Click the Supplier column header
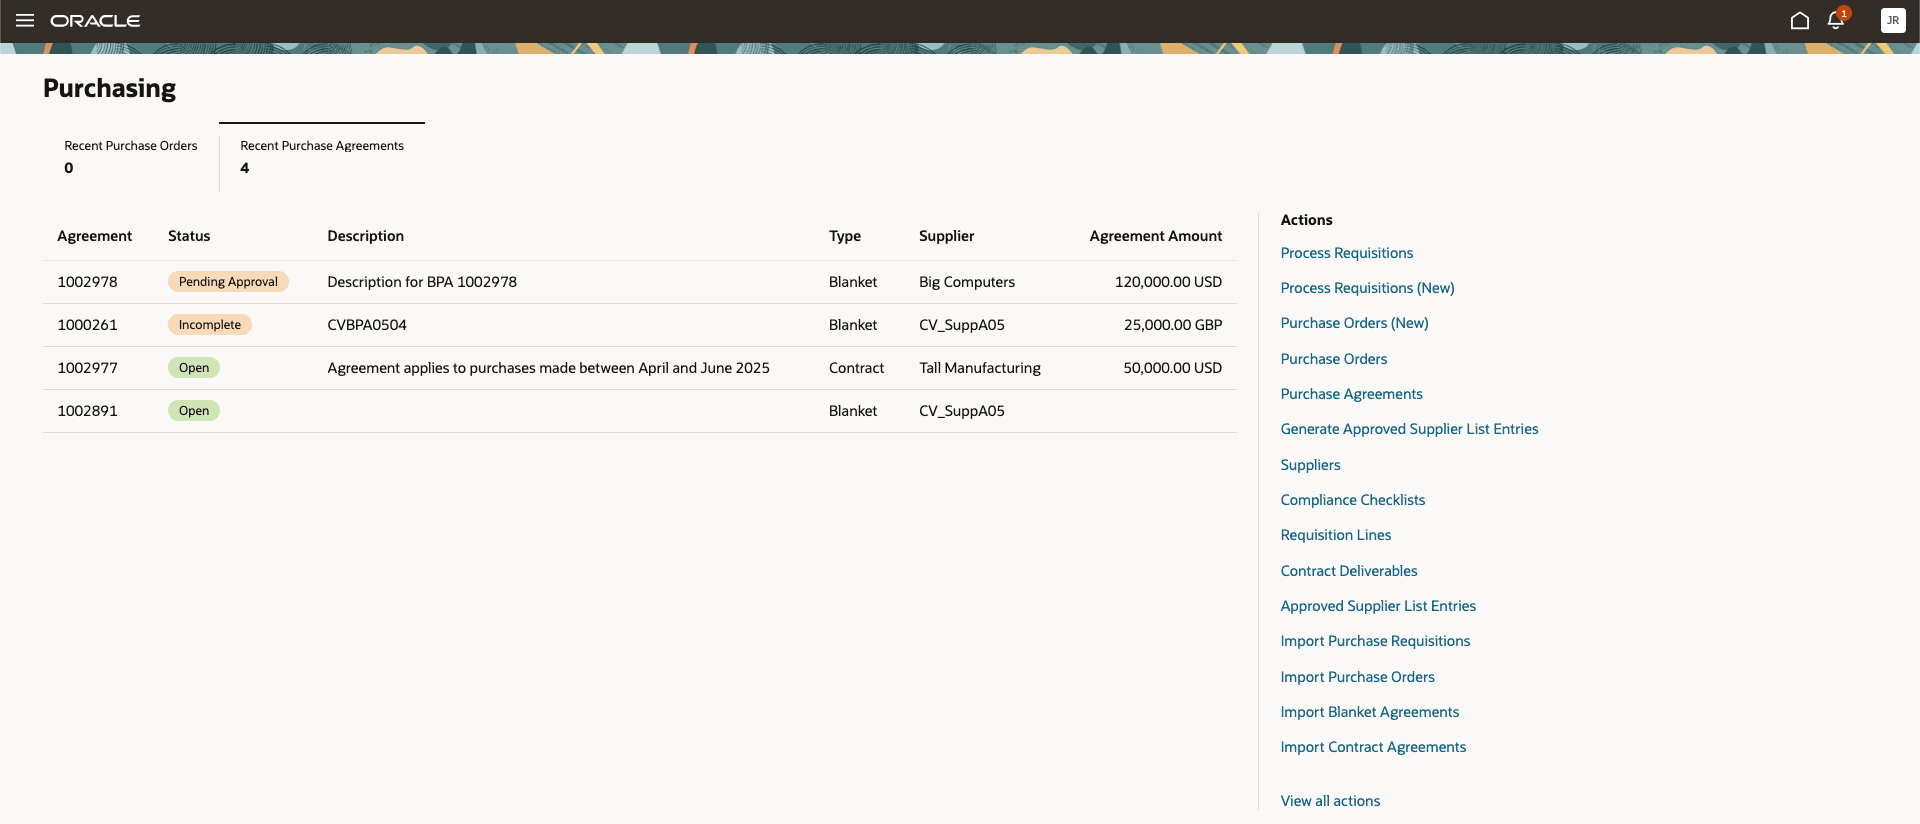 click(946, 236)
